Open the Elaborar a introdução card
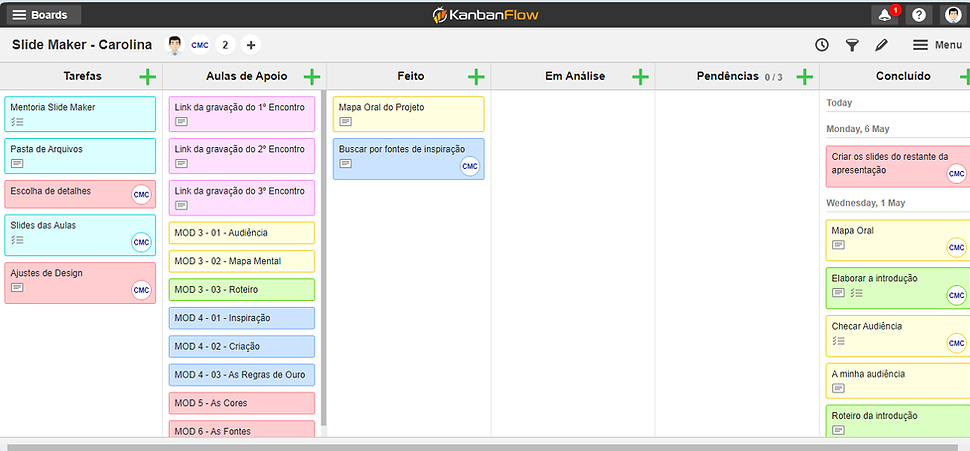The height and width of the screenshot is (451, 970). click(x=898, y=288)
